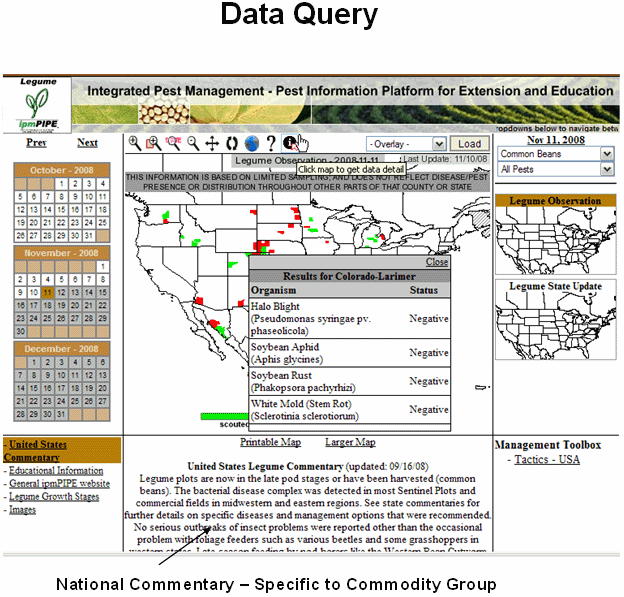Activate the pan map arrows tool
This screenshot has height=597, width=624.
pyautogui.click(x=212, y=143)
